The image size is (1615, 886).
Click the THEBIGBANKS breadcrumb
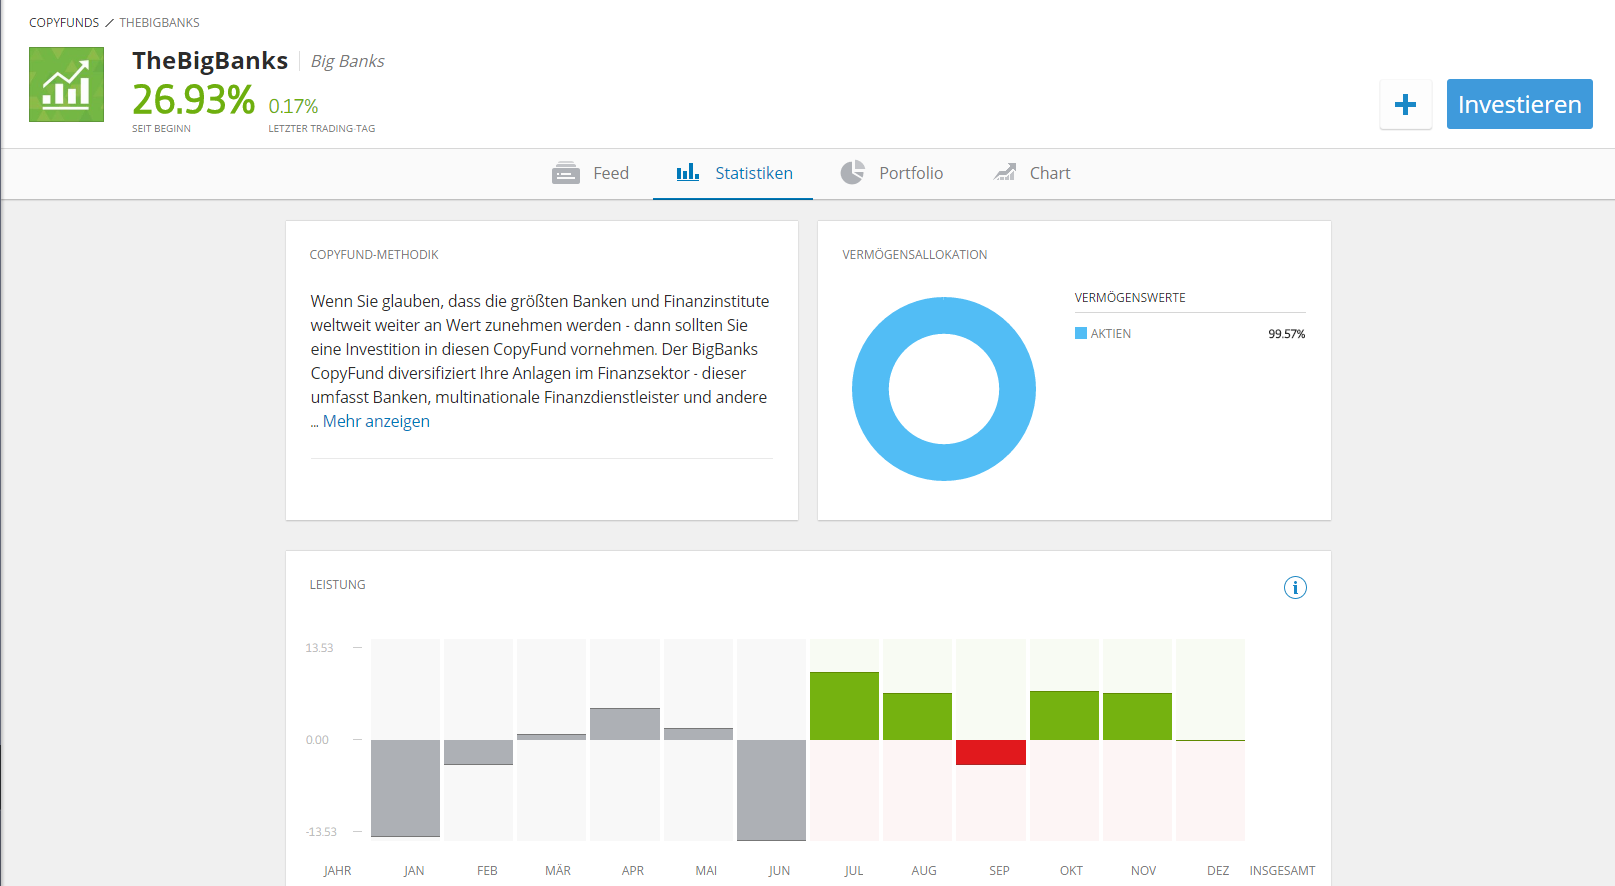tap(159, 22)
